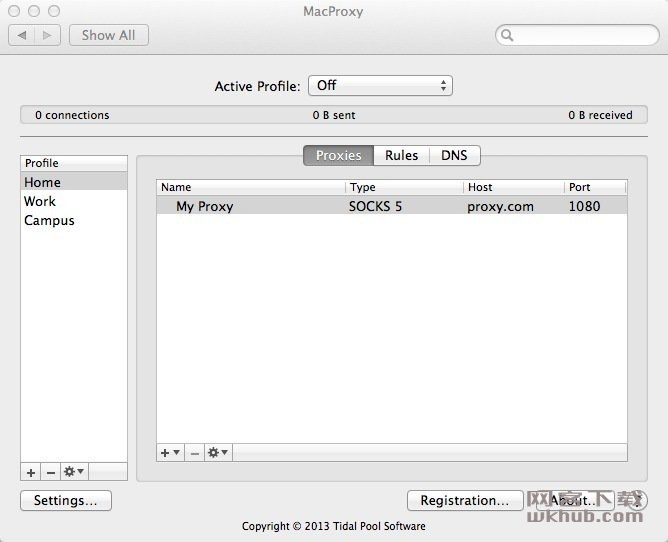Click the About... button

[575, 500]
